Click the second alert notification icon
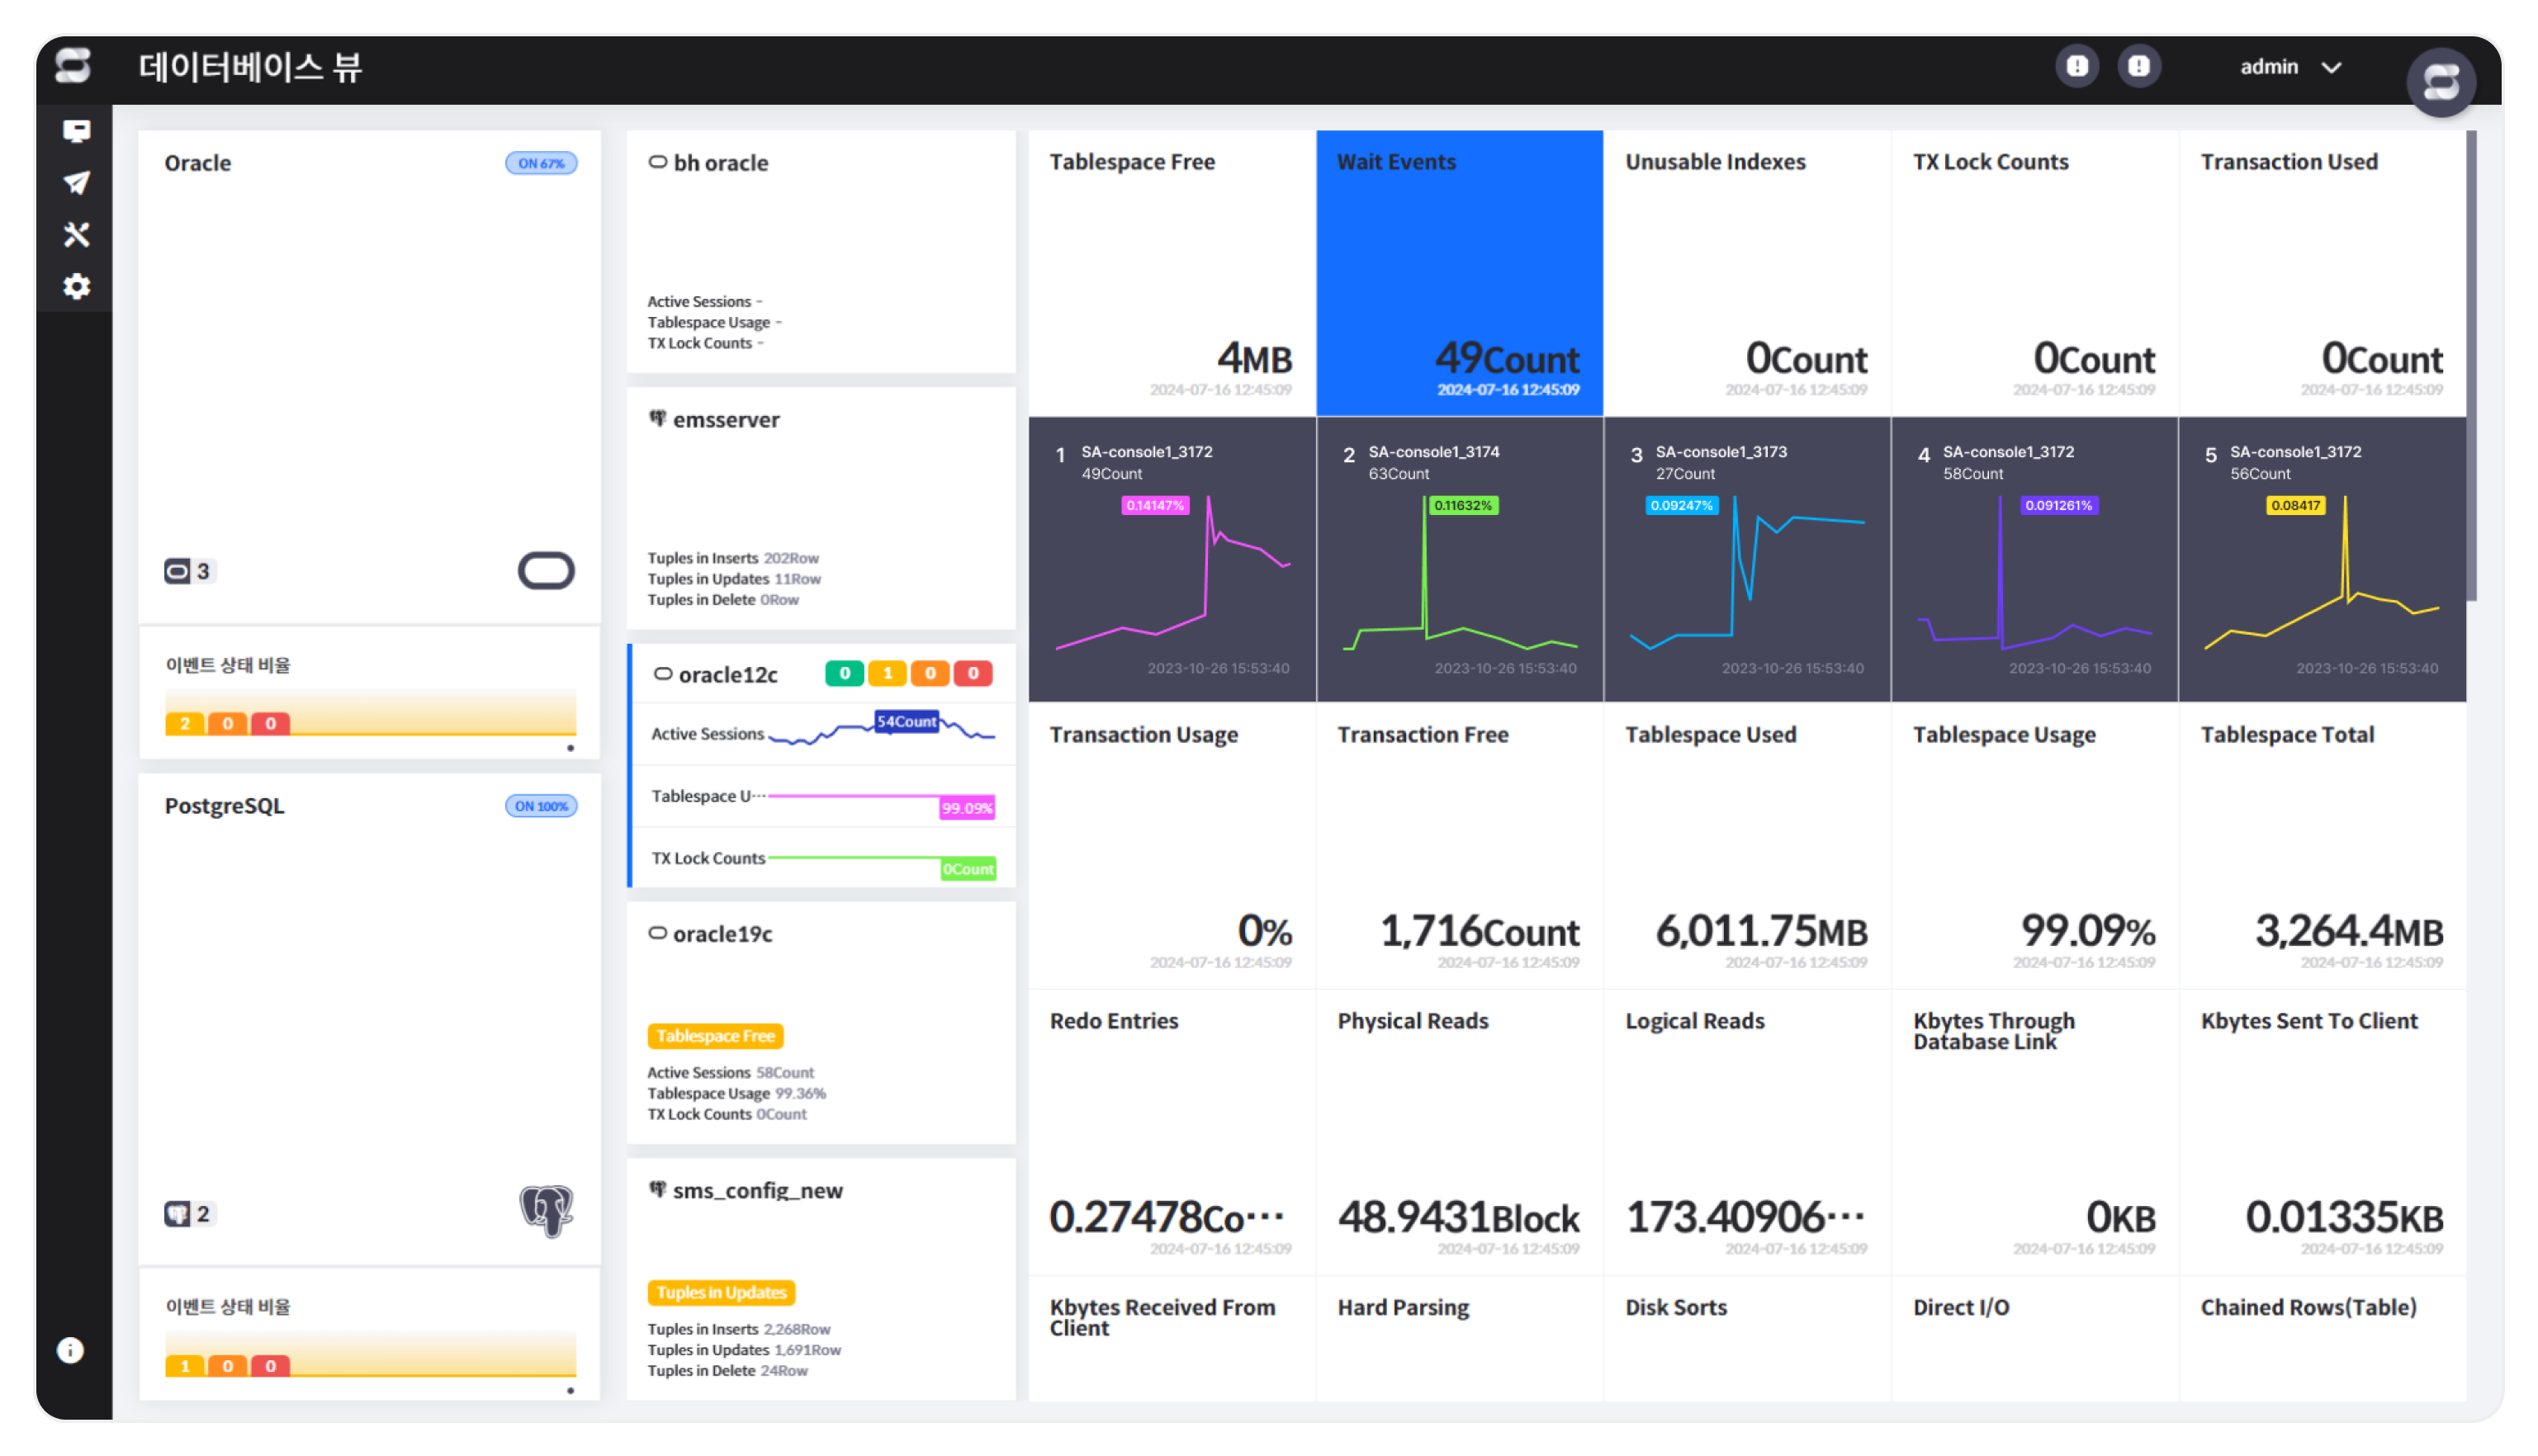The image size is (2538, 1456). click(x=2138, y=66)
